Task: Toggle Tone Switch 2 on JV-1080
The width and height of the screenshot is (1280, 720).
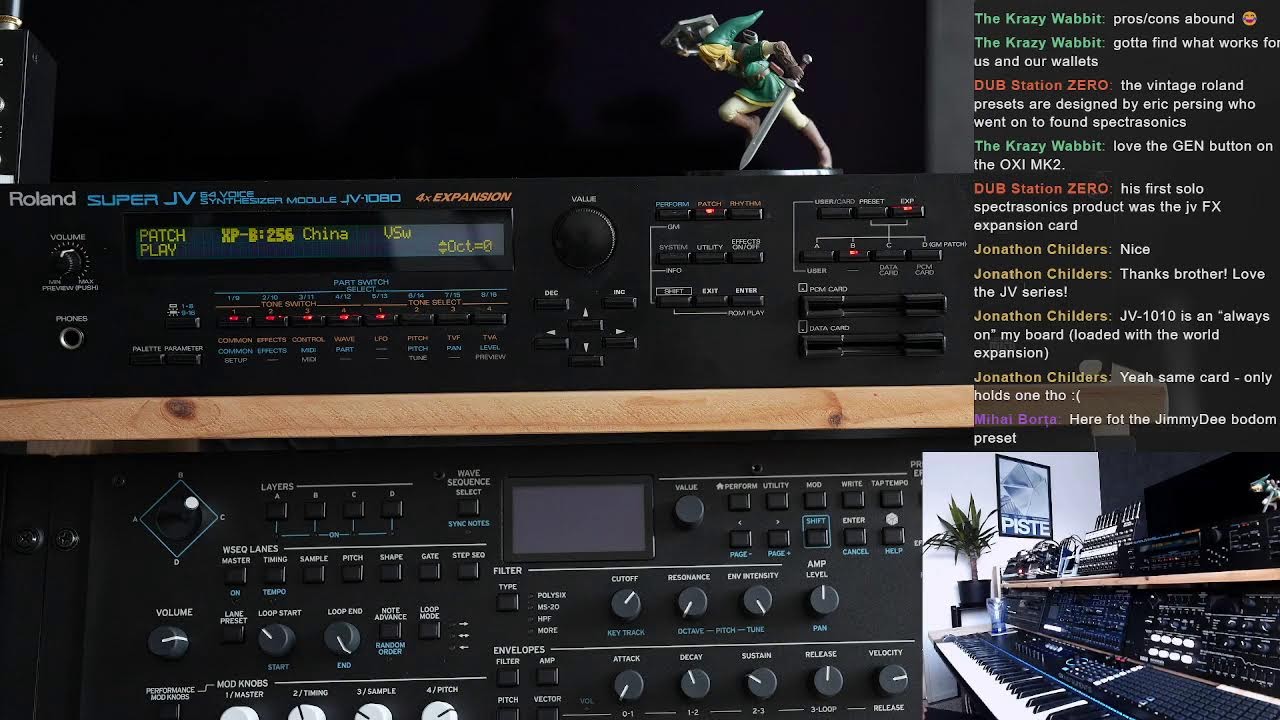Action: tap(270, 319)
